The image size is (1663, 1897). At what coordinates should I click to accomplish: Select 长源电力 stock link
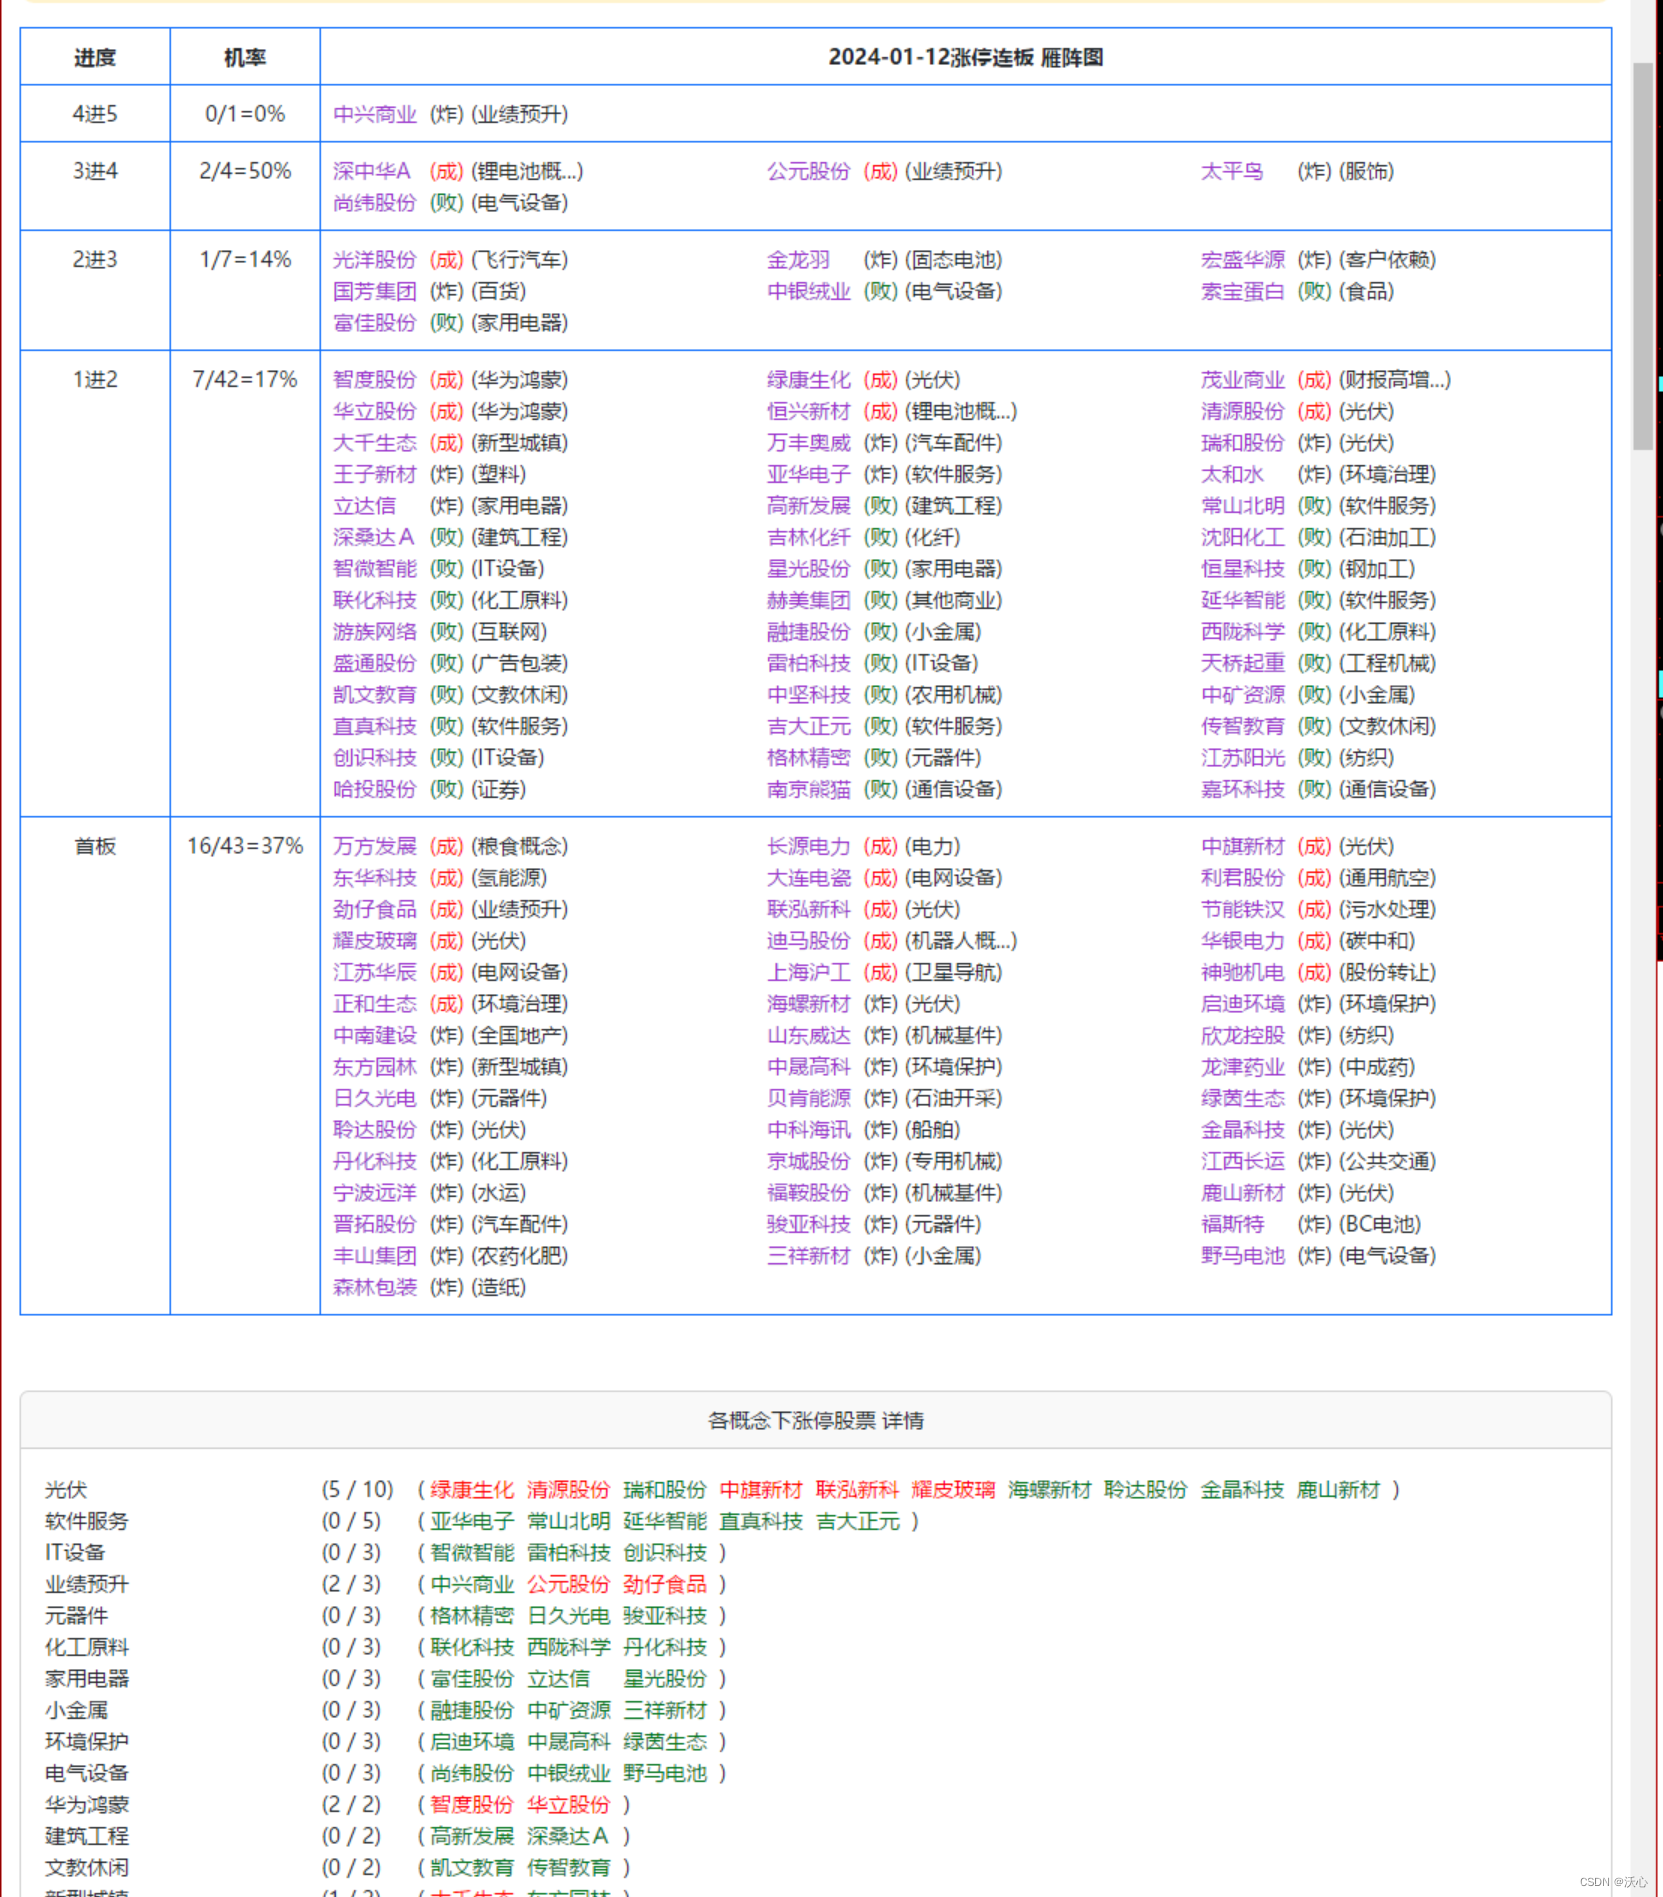[809, 846]
